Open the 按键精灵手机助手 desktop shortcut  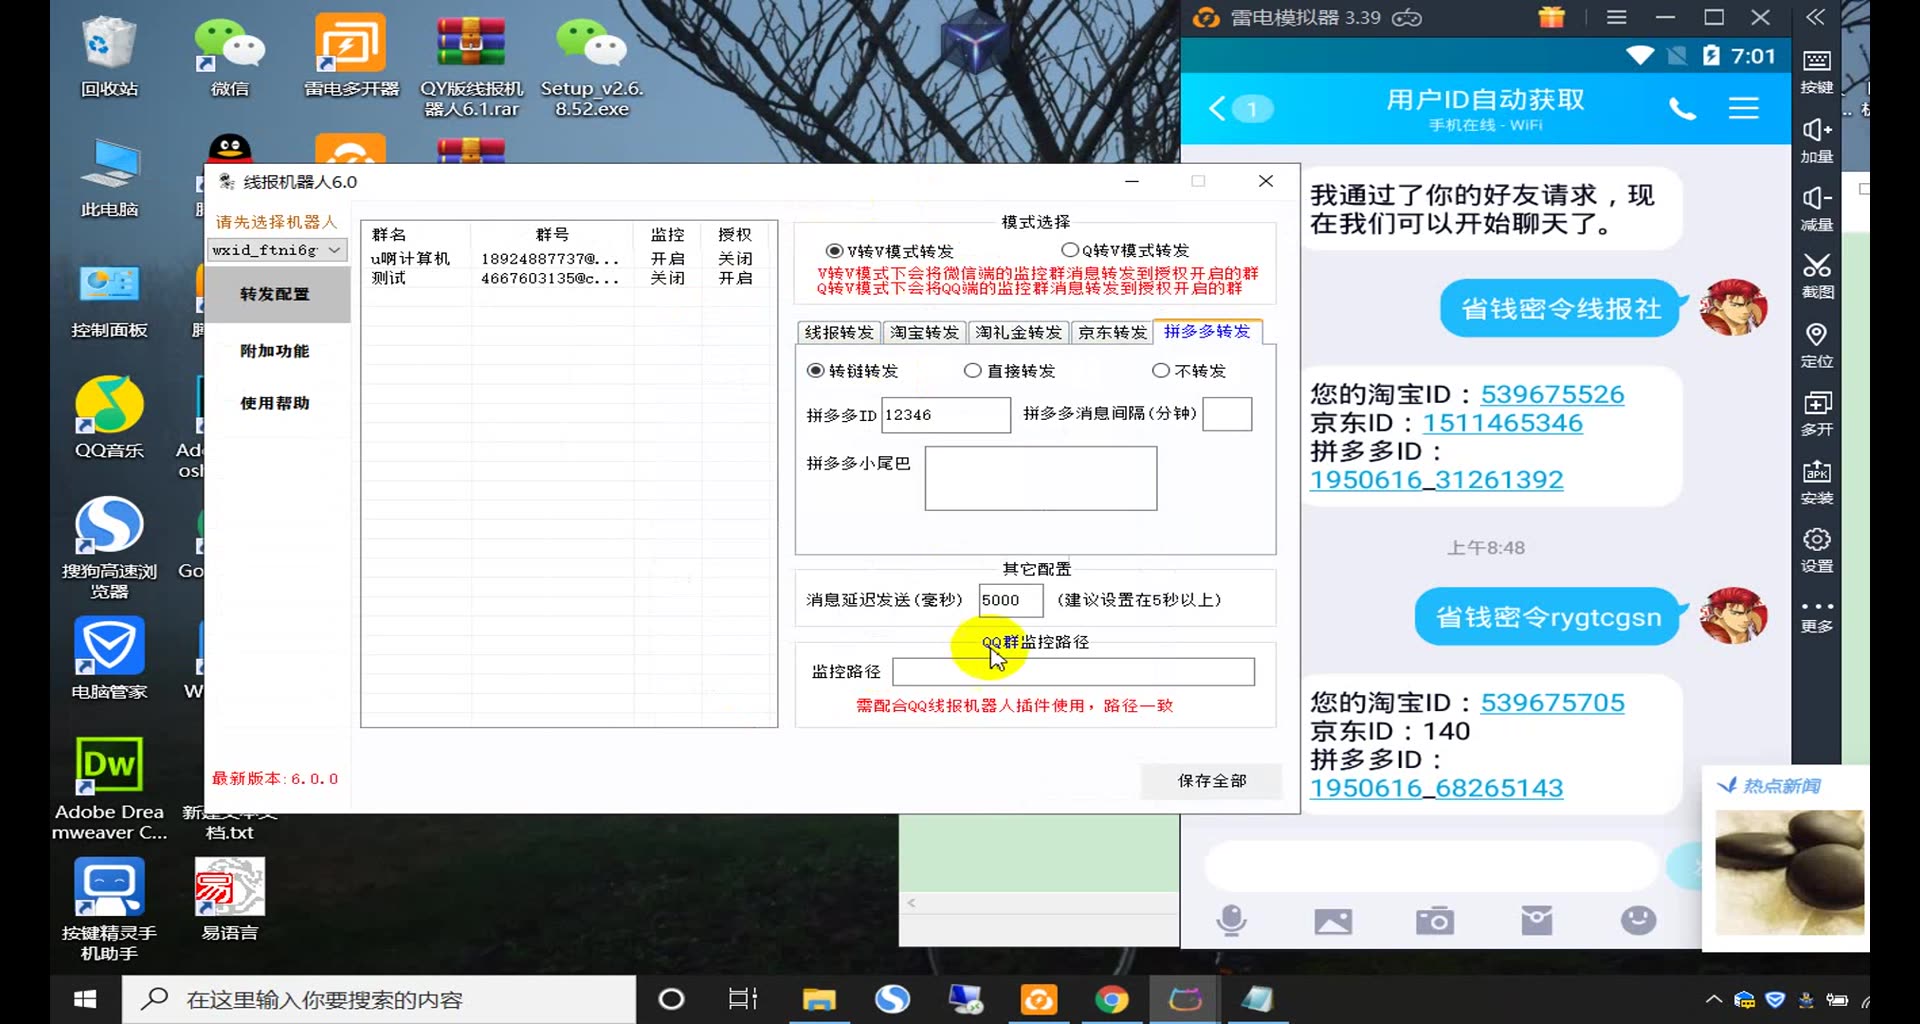click(109, 910)
